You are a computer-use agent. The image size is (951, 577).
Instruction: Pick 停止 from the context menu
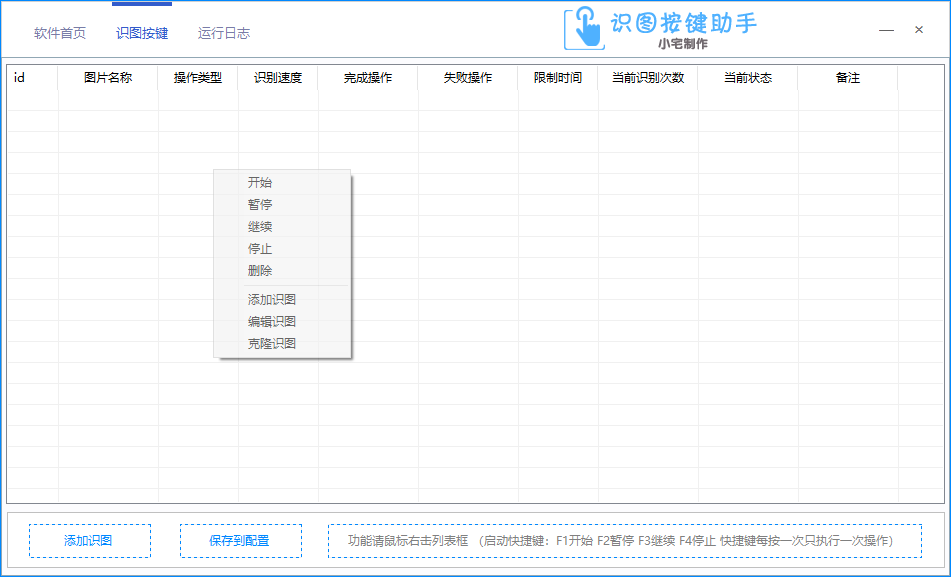coord(260,248)
